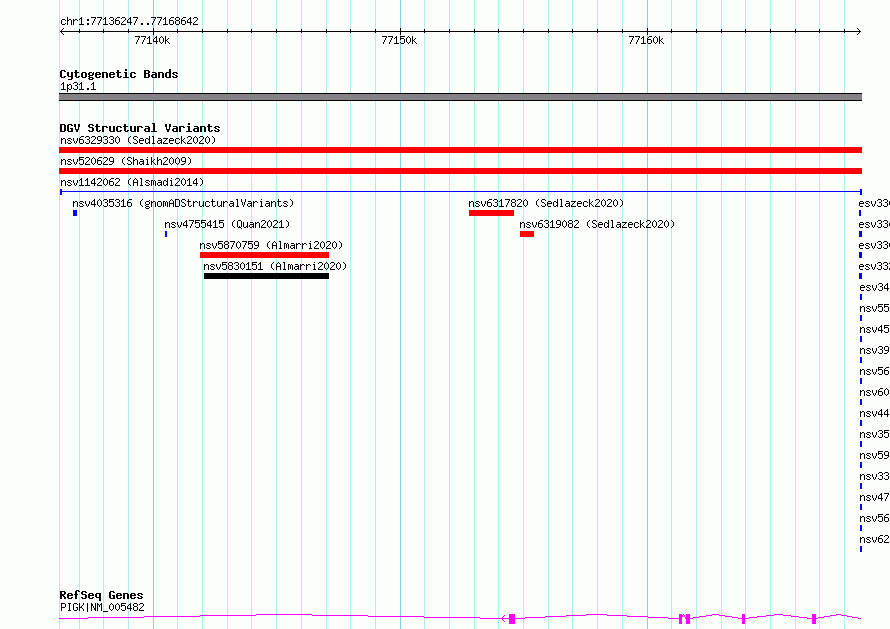This screenshot has height=629, width=890.
Task: Click the chr1:77136247..77168642 coordinate label
Action: coord(129,22)
